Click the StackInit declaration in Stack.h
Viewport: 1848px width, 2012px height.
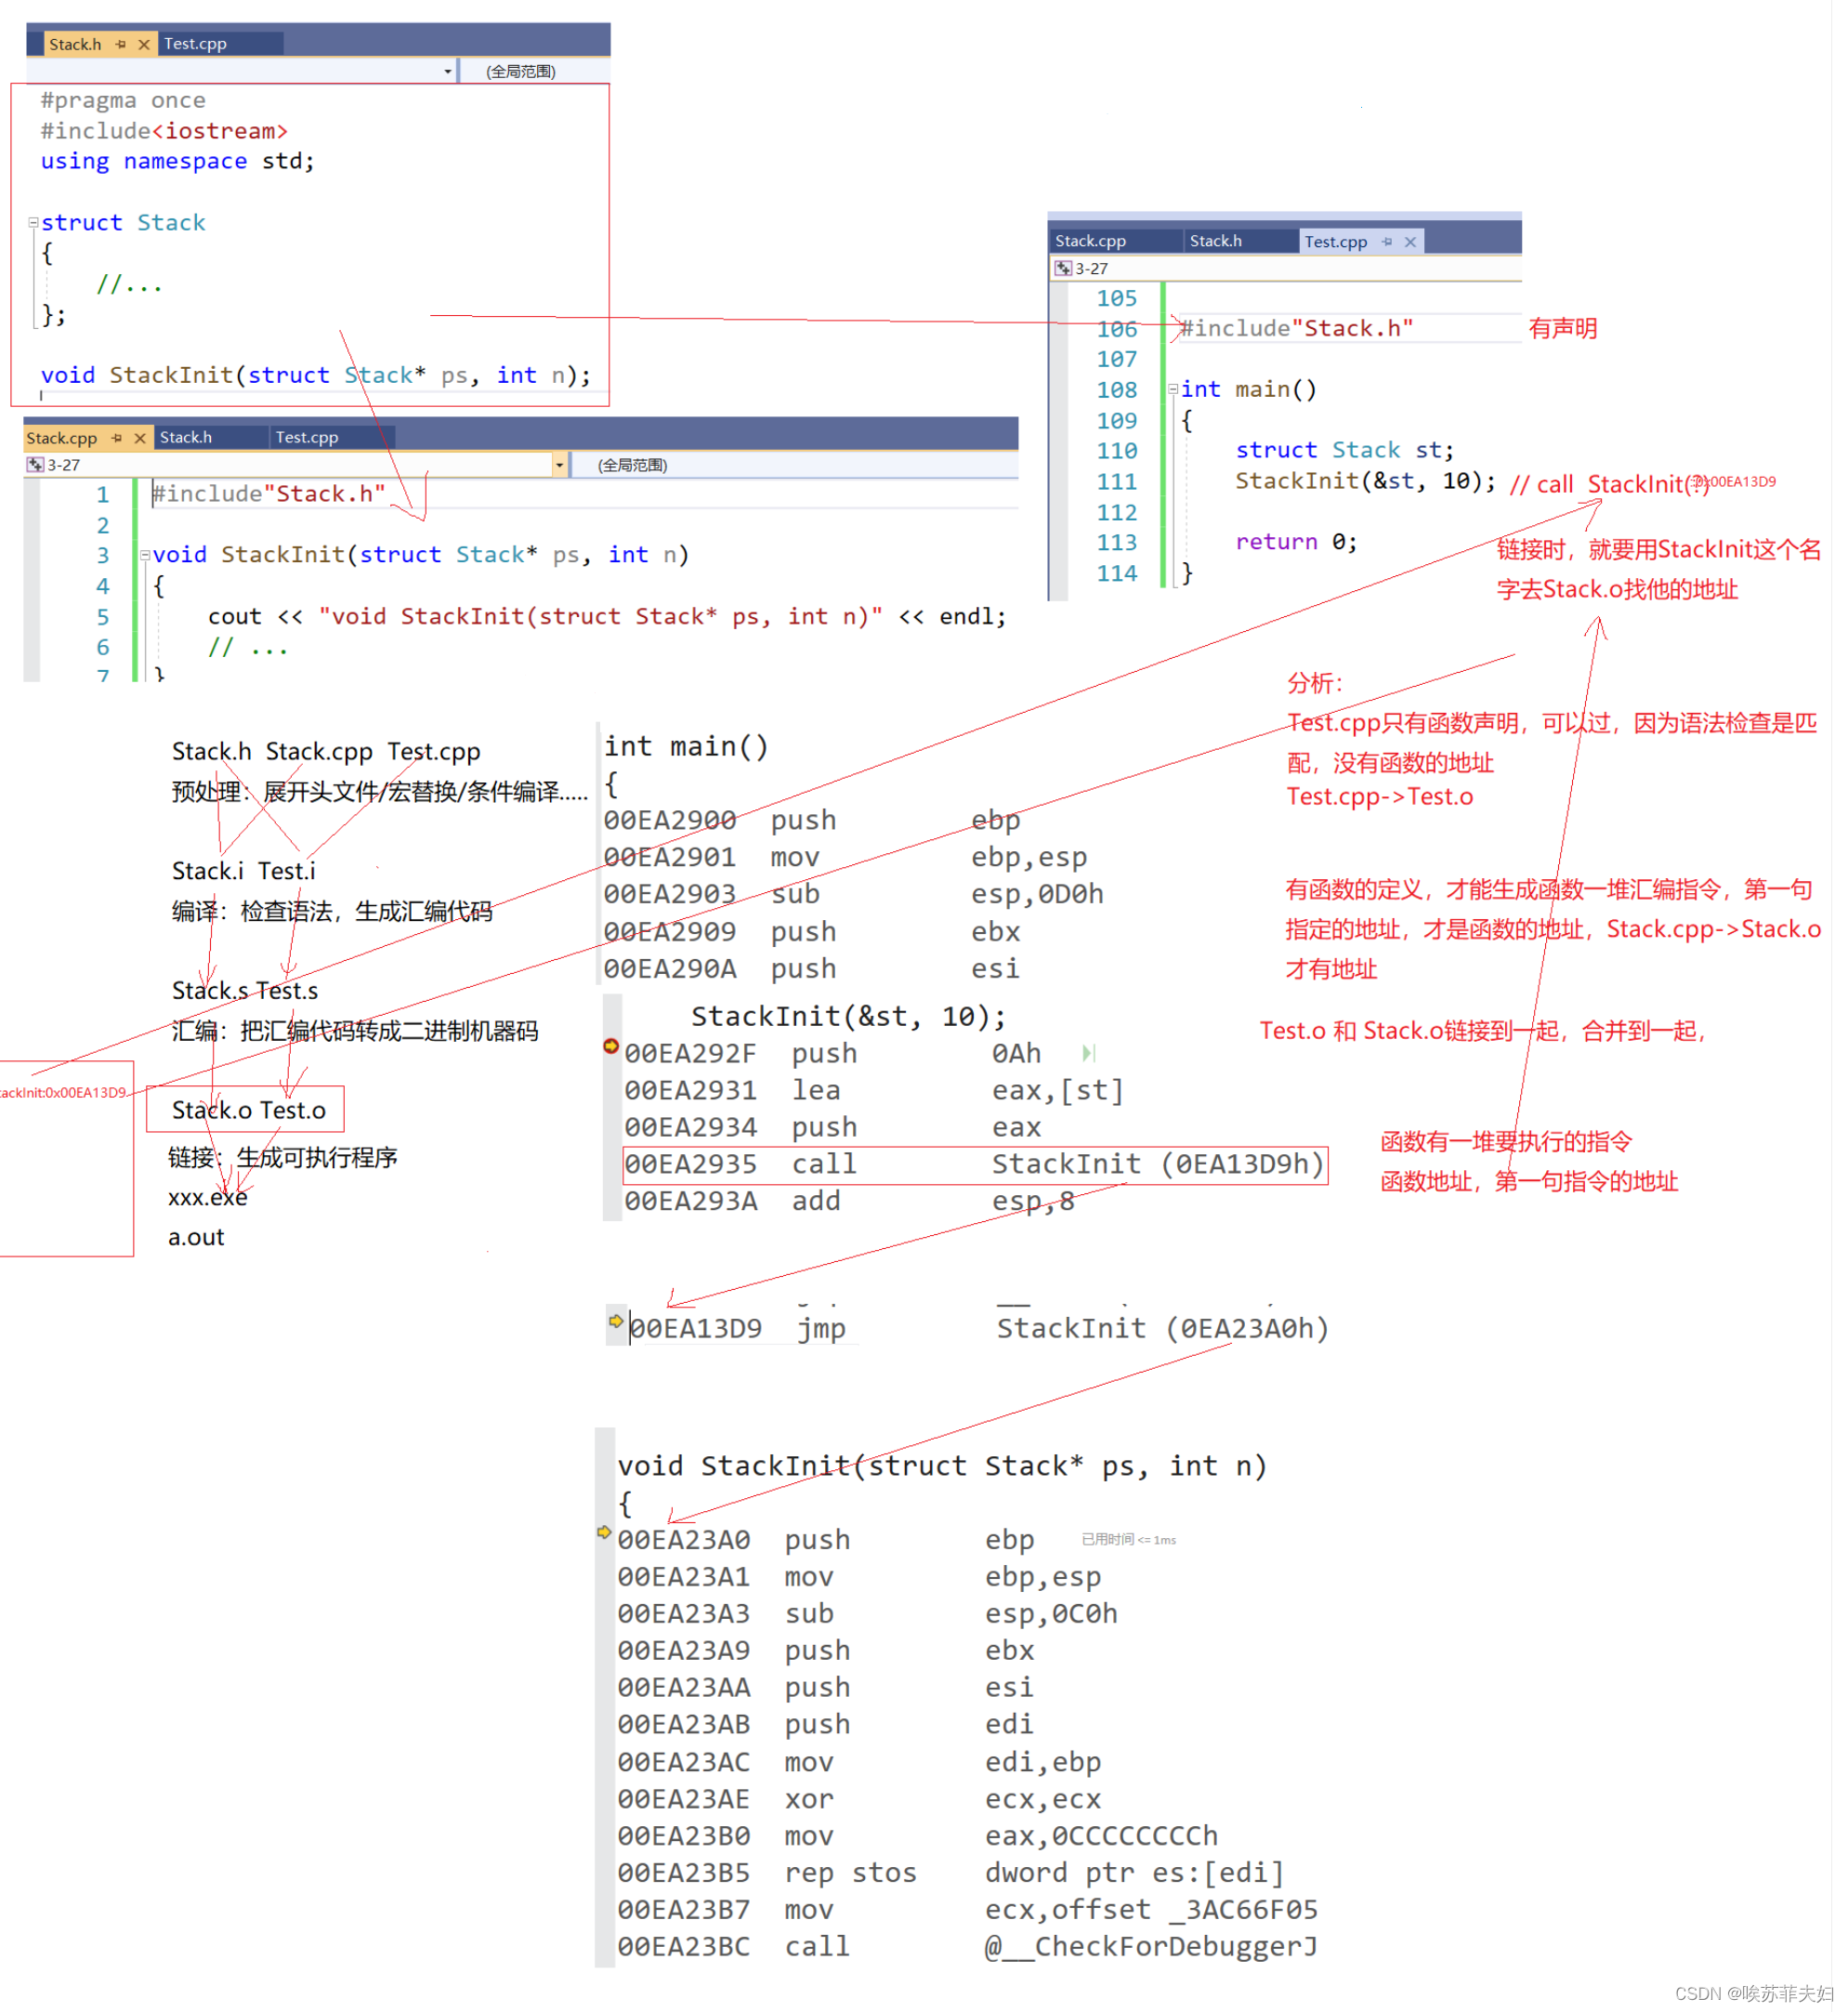[315, 375]
